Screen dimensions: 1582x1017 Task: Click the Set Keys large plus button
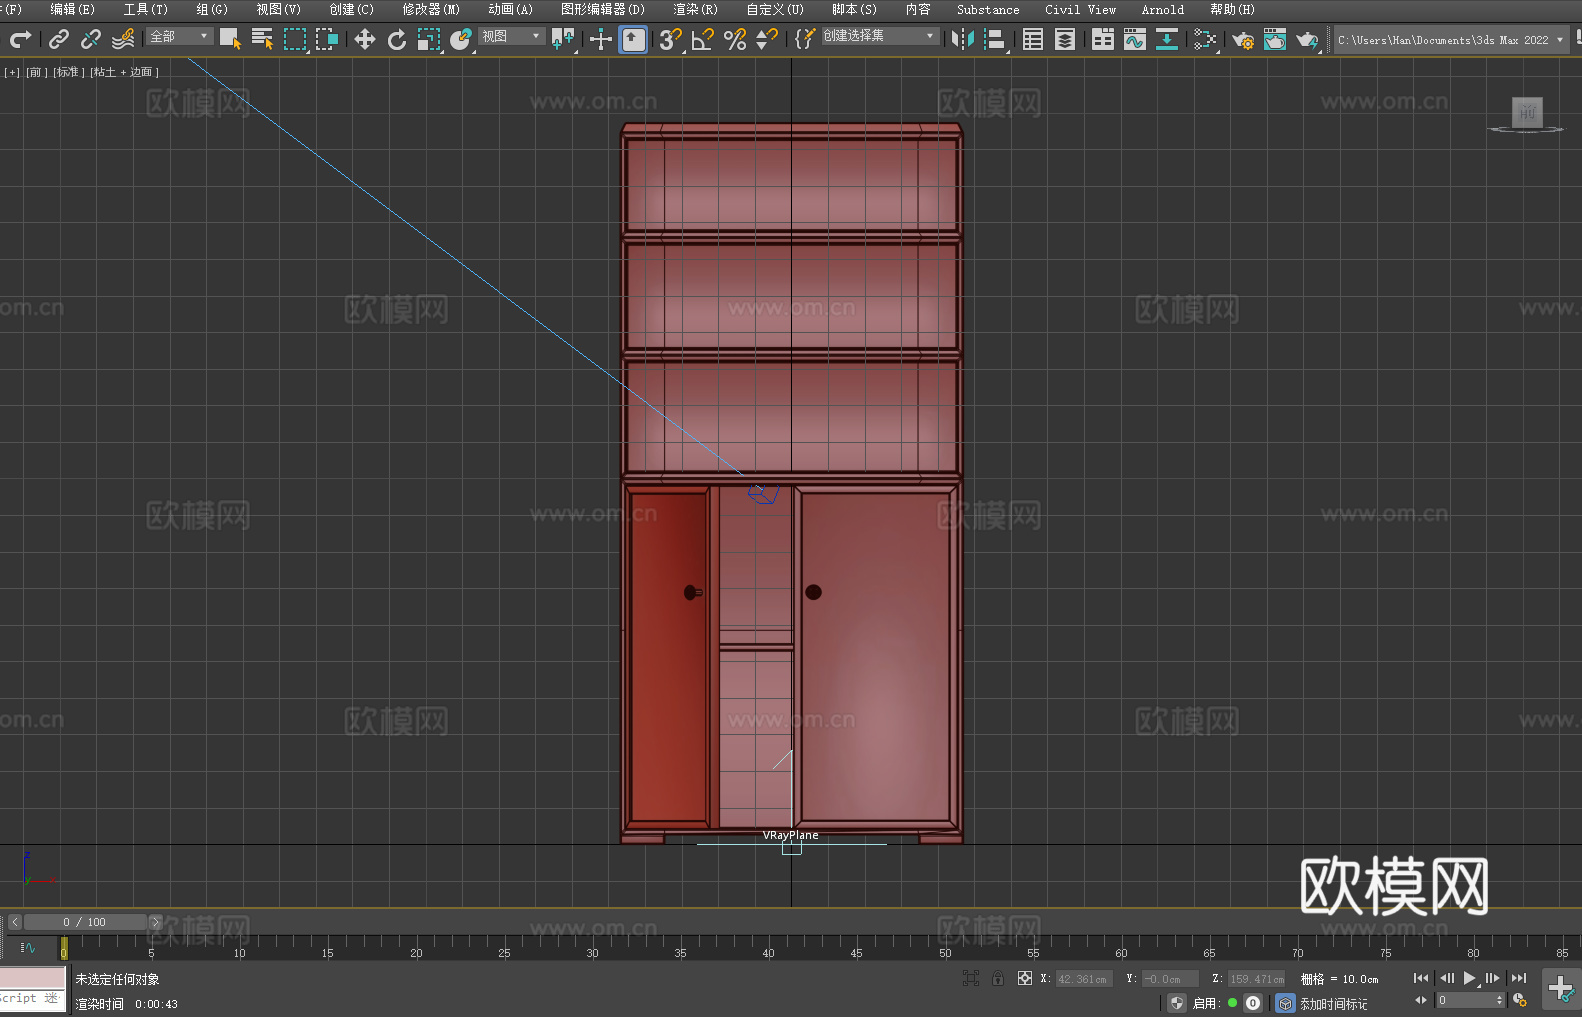[x=1560, y=989]
